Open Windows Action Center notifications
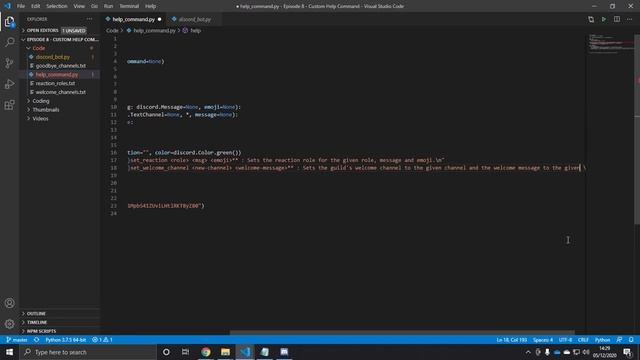 click(x=628, y=352)
